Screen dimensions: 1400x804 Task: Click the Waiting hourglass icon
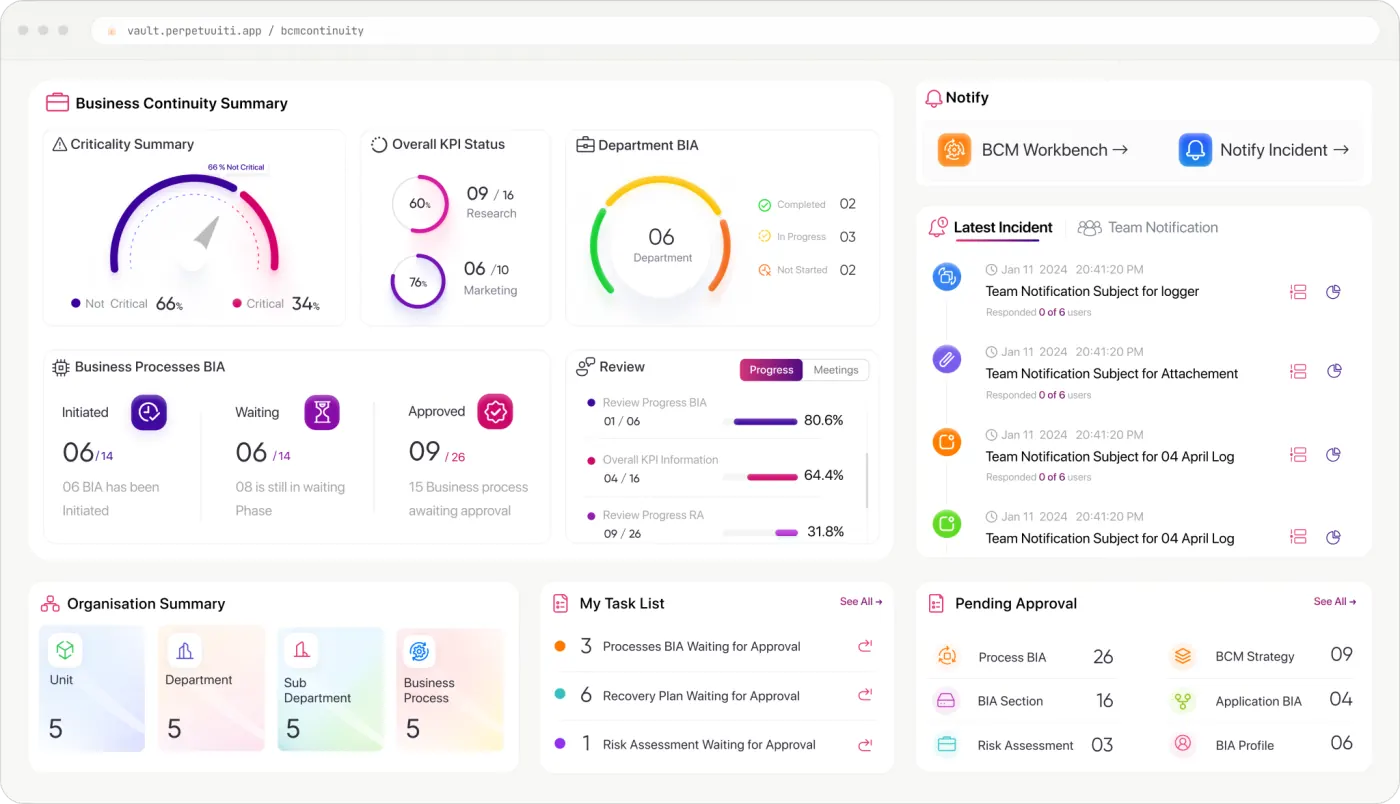(x=322, y=412)
